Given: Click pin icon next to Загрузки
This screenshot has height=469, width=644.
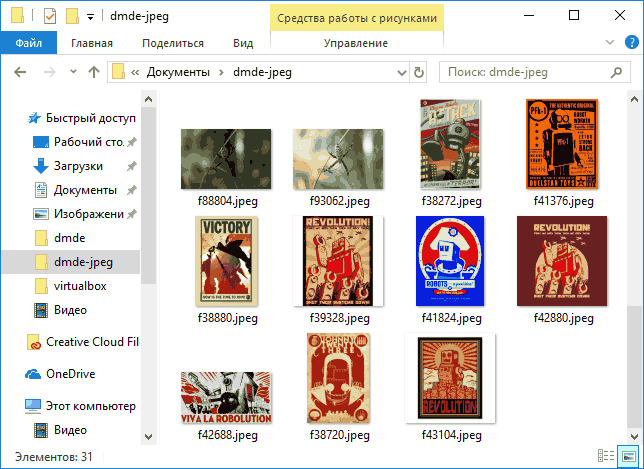Looking at the screenshot, I should pos(131,166).
